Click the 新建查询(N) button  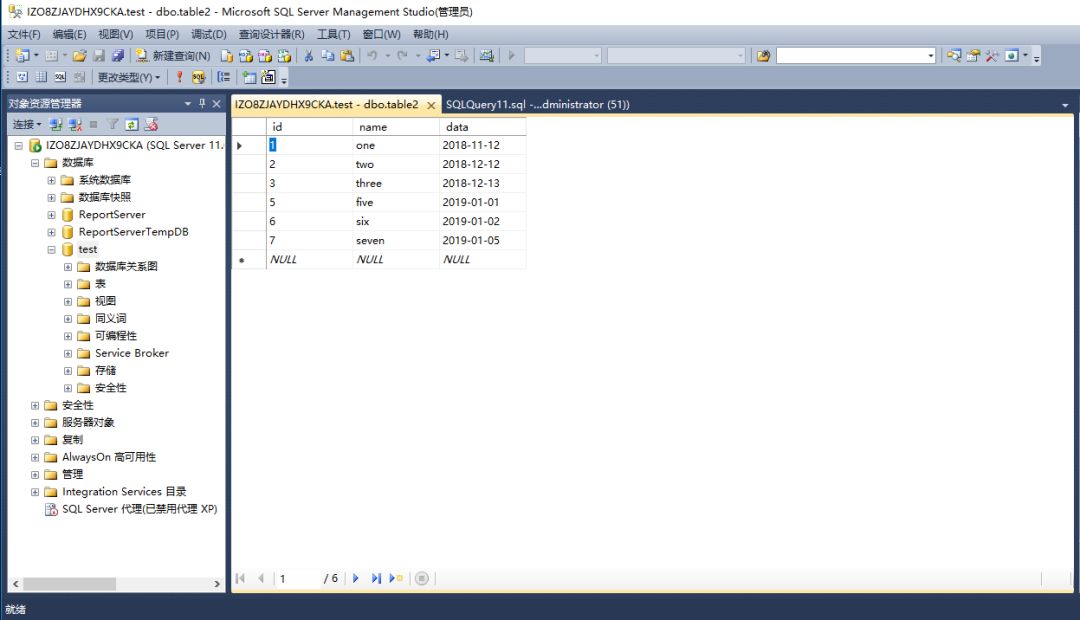point(173,56)
